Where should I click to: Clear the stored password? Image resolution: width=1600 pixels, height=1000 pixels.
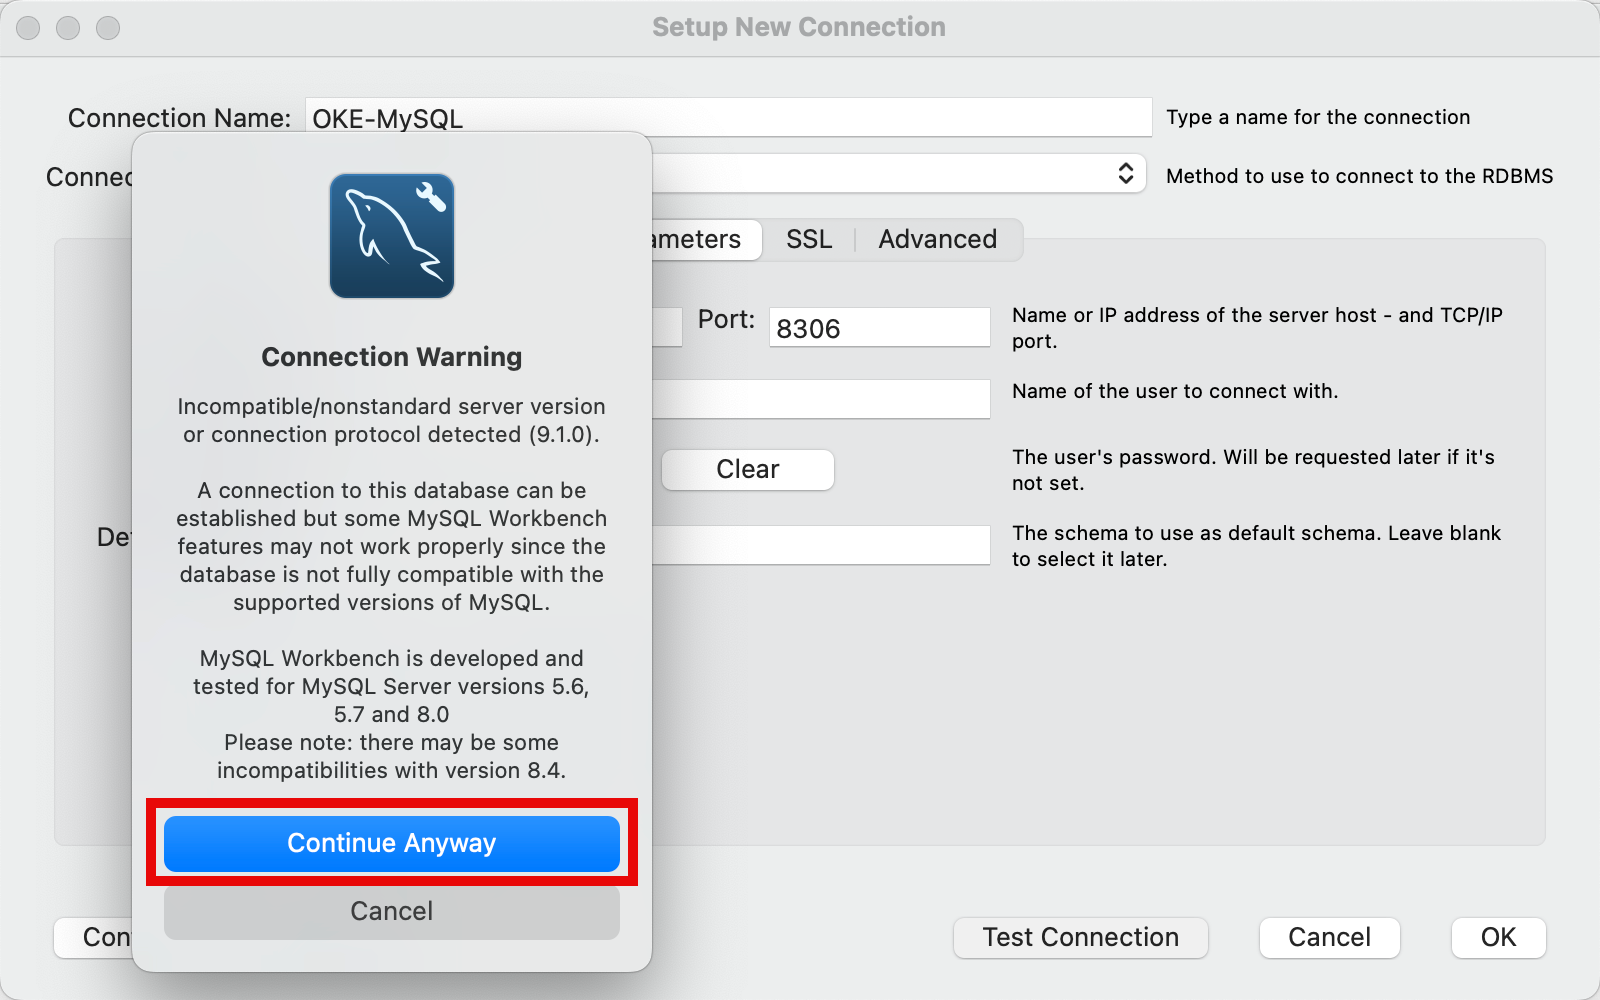747,469
